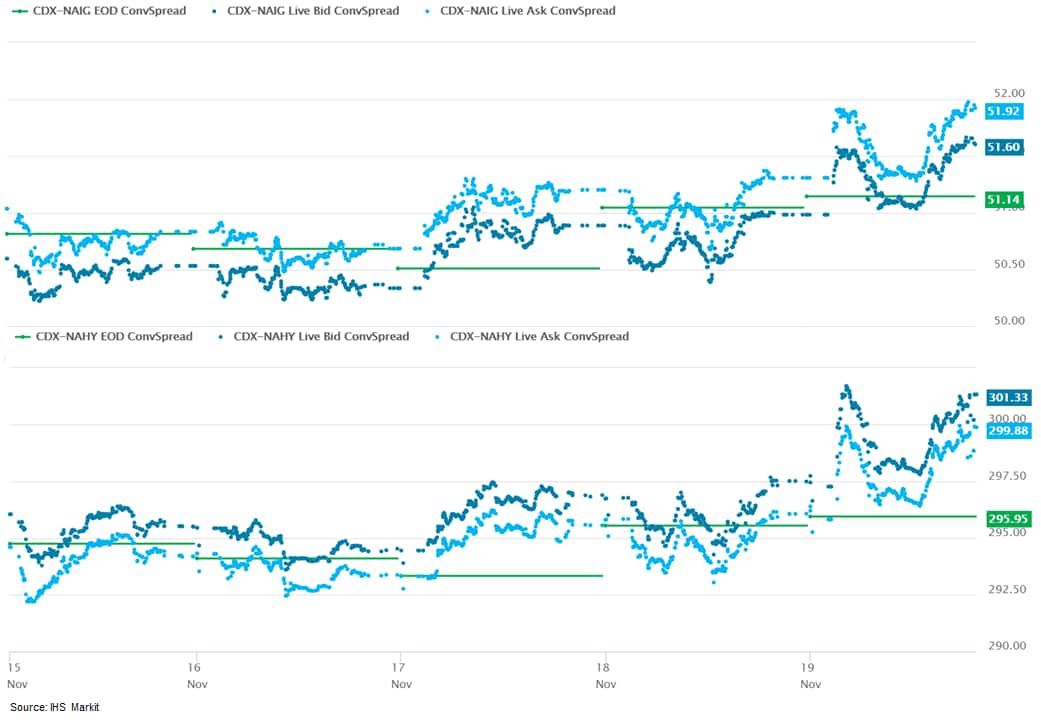
Task: Click the 51.92 light blue value label
Action: coord(1002,111)
